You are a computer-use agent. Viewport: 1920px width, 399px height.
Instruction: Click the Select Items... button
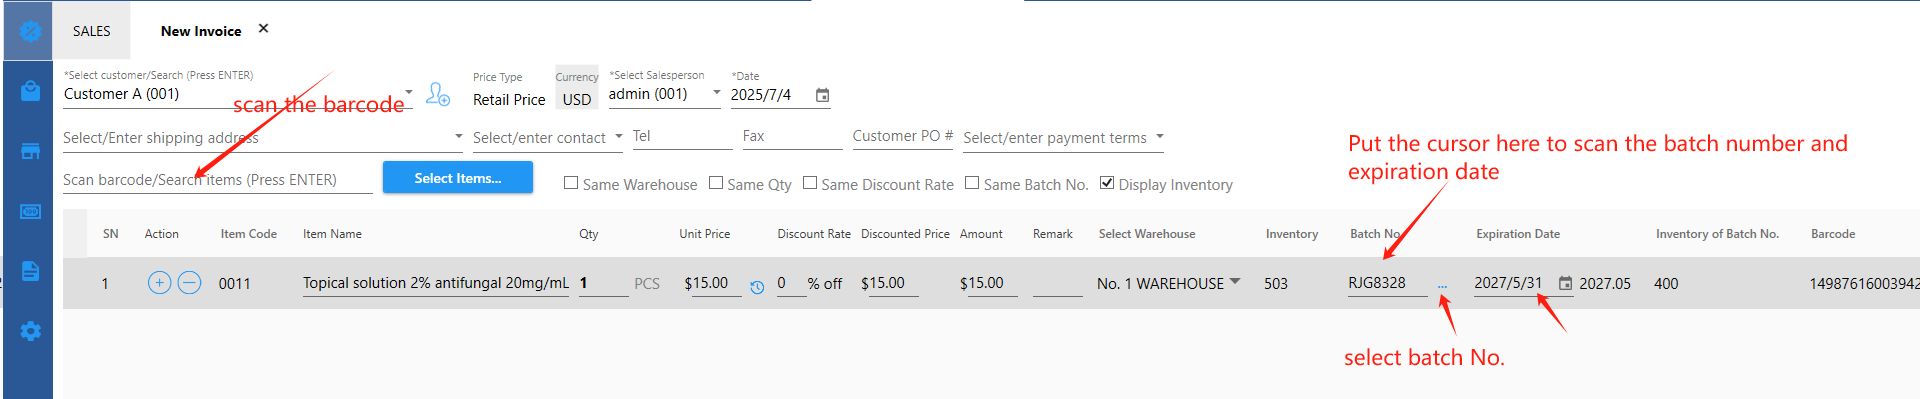(x=458, y=178)
